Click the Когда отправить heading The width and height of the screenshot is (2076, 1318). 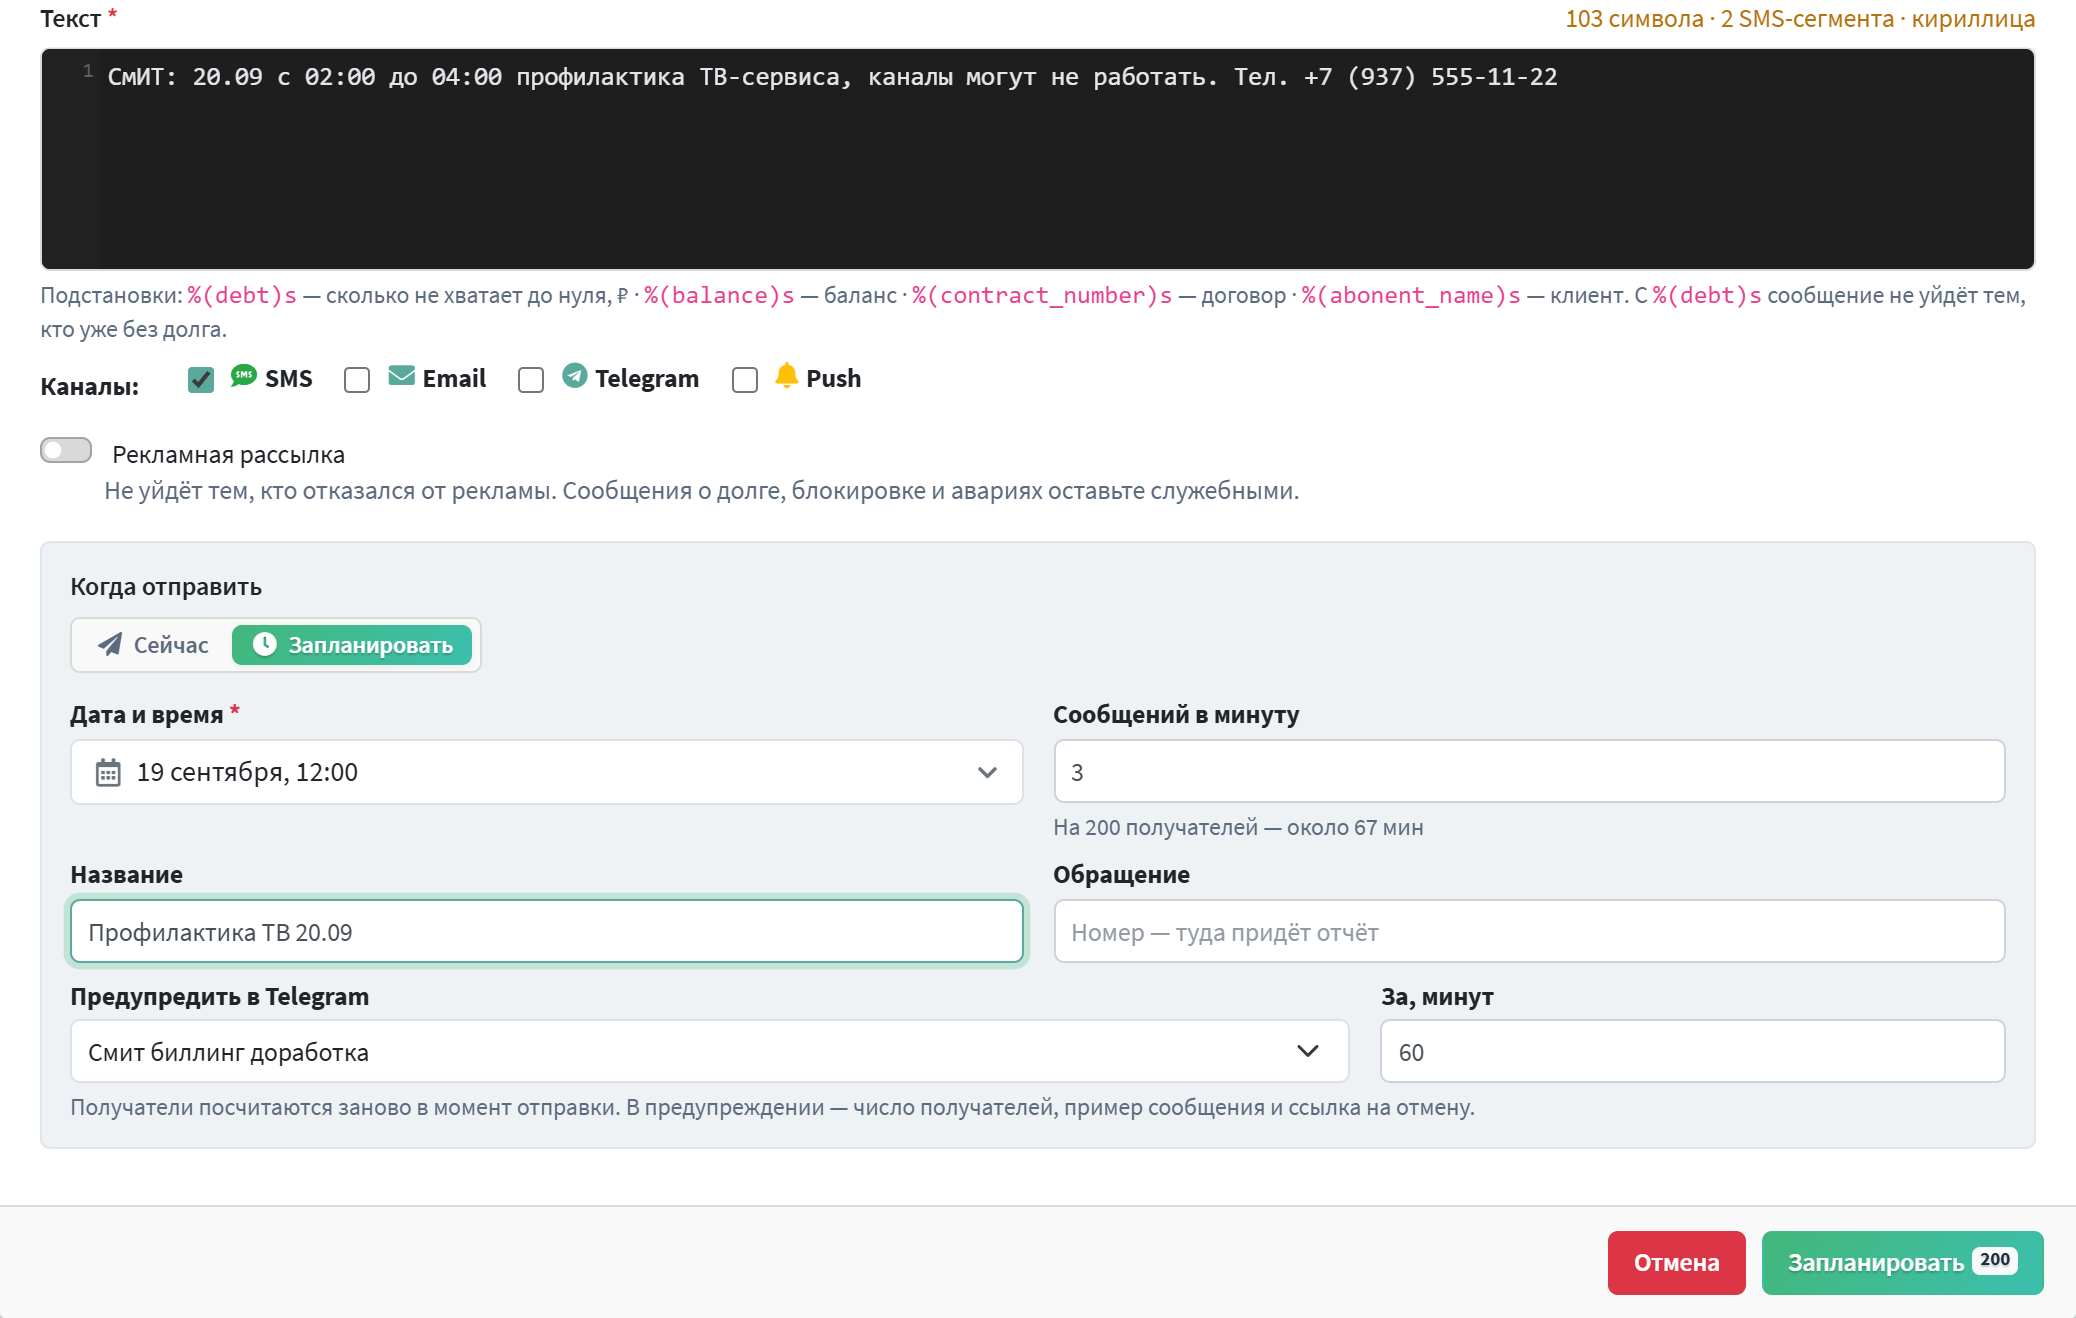(x=166, y=587)
